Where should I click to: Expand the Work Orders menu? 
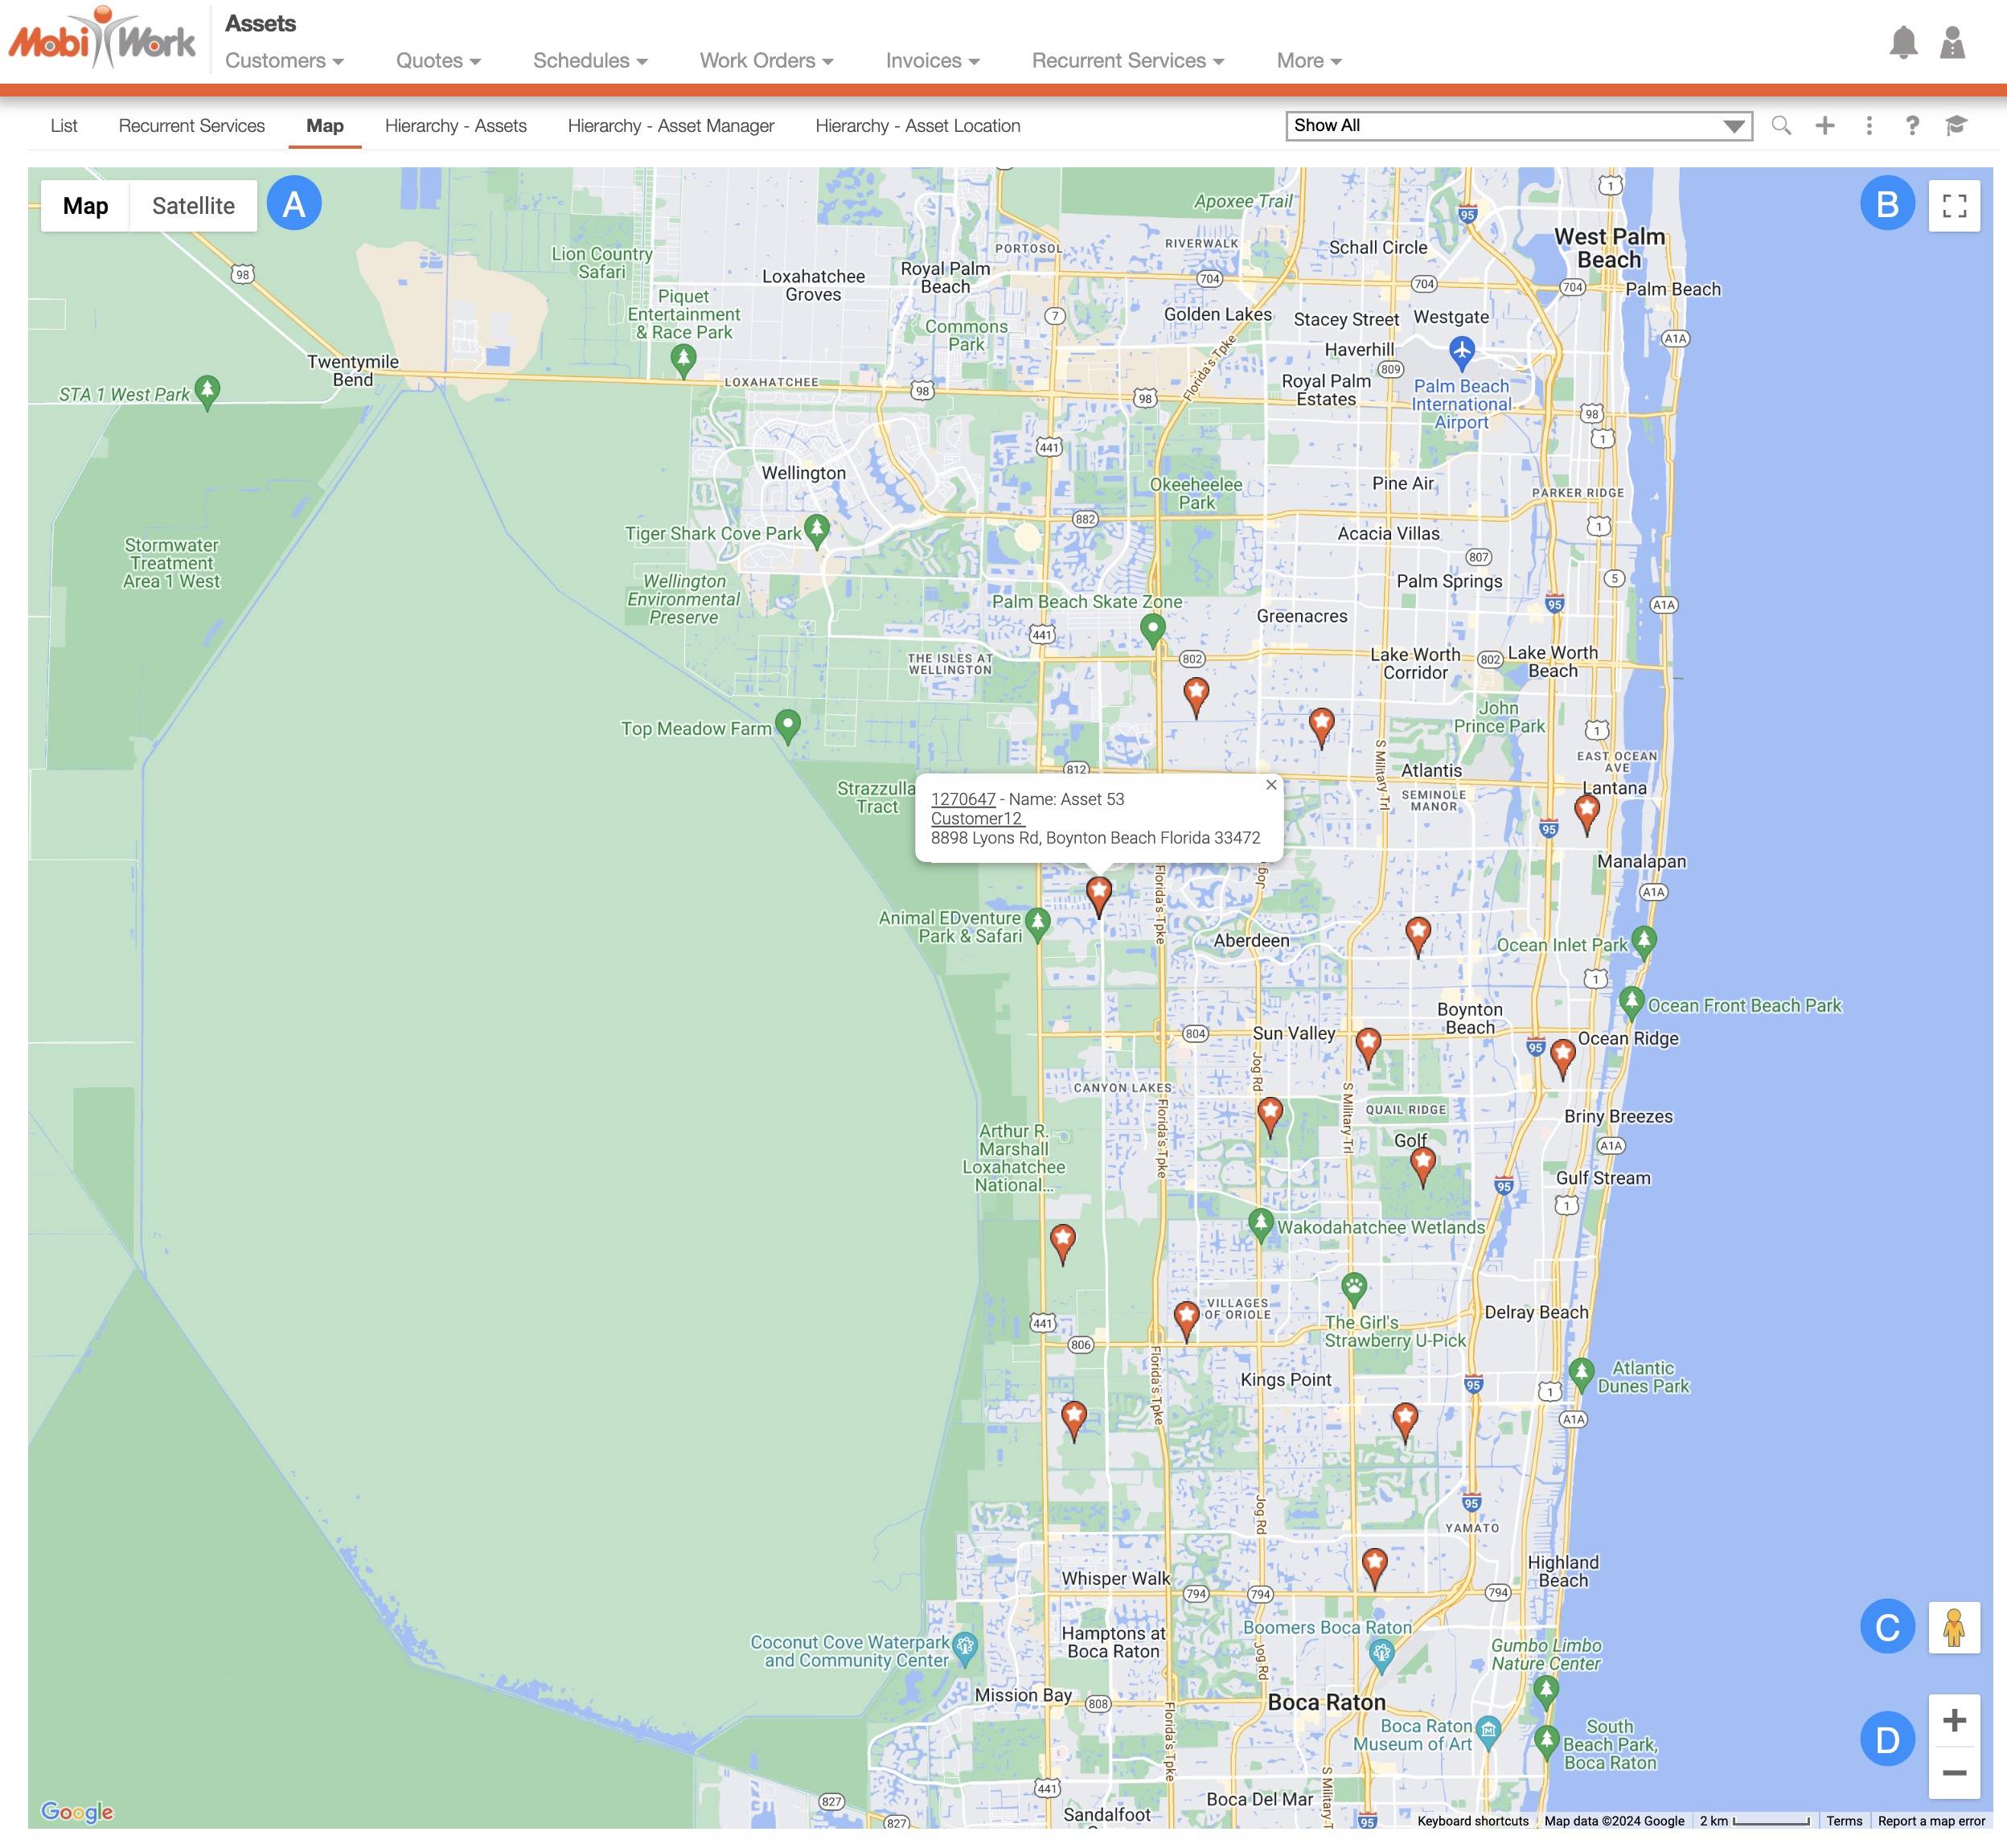766,61
